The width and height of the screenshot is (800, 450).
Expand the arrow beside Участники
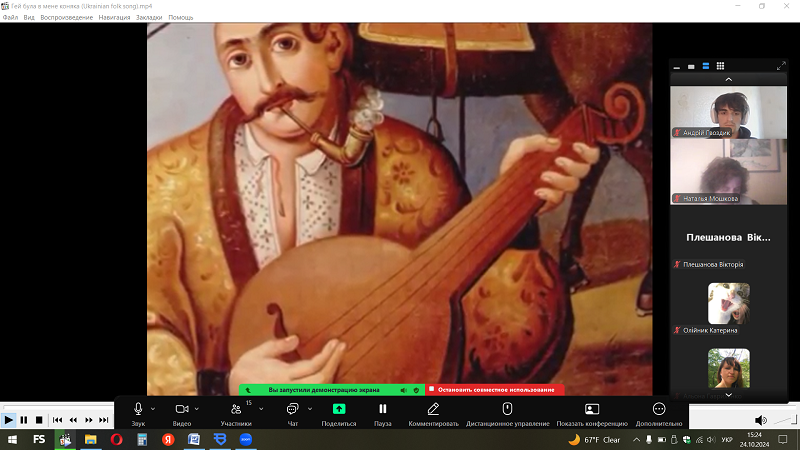(x=261, y=409)
